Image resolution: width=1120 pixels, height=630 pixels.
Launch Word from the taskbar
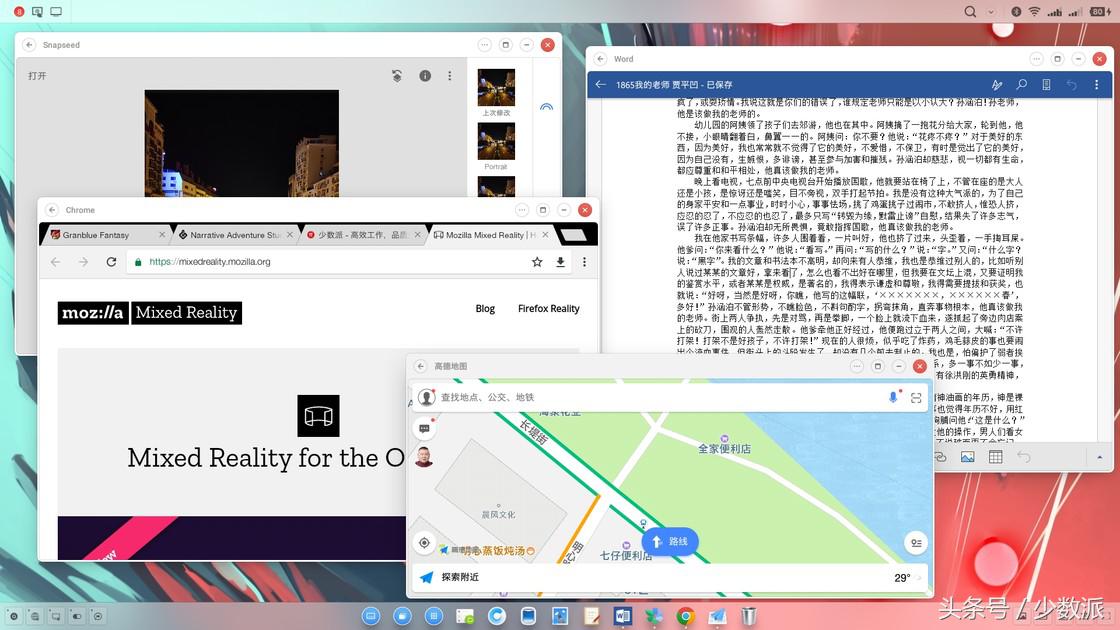[623, 617]
